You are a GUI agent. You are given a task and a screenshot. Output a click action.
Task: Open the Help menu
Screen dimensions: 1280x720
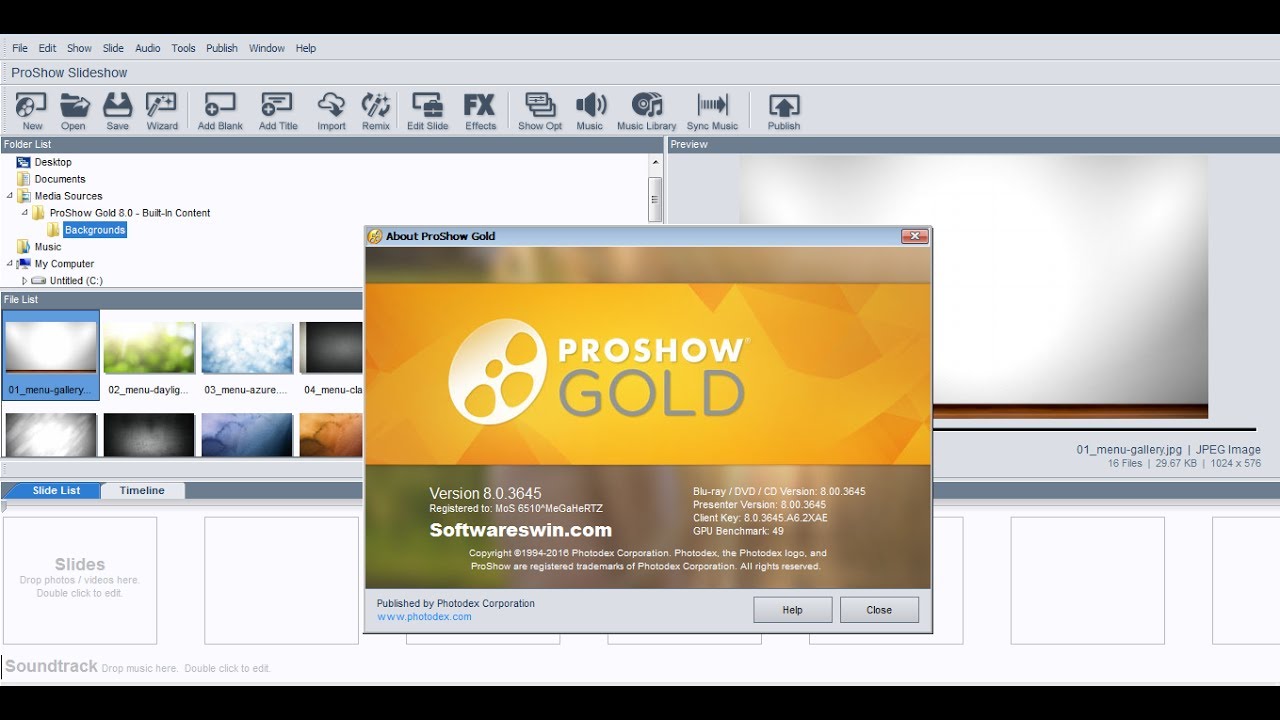point(306,48)
